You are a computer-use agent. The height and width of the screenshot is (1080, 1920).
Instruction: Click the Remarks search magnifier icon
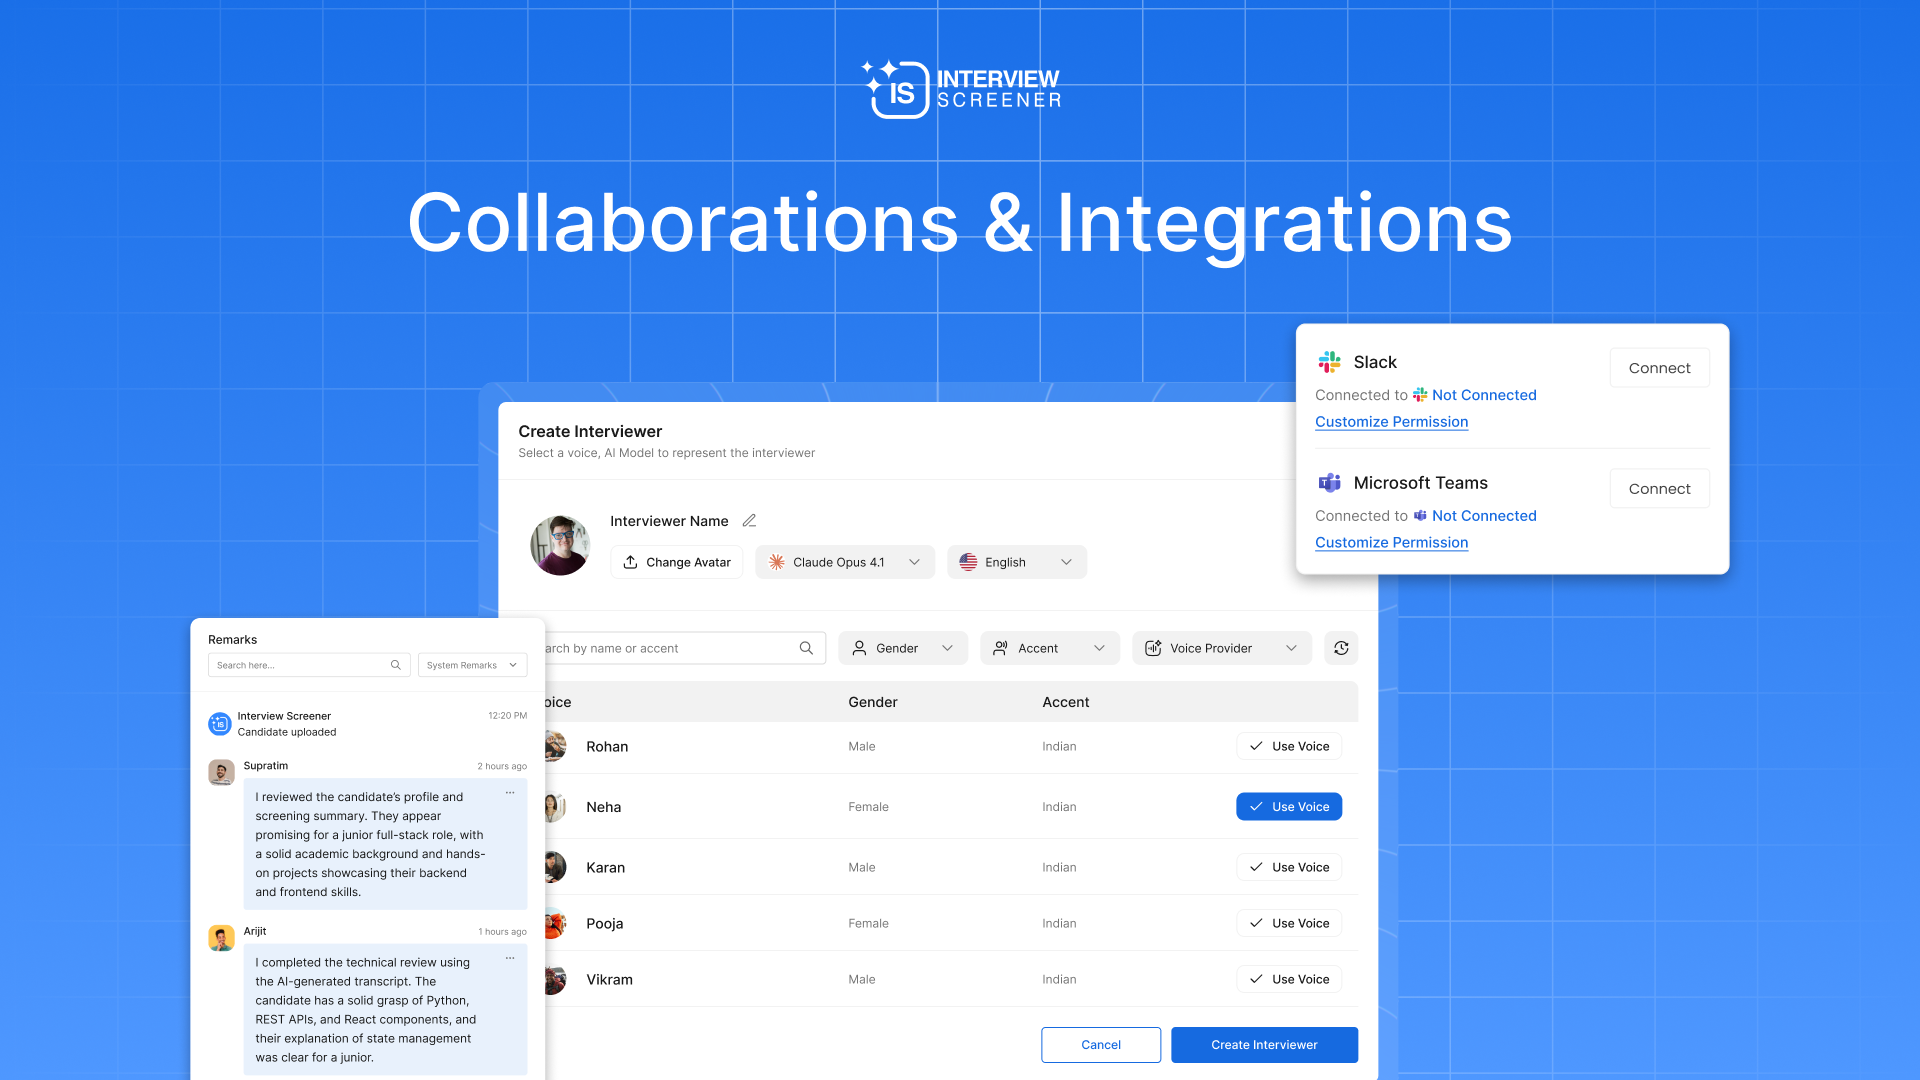point(396,665)
